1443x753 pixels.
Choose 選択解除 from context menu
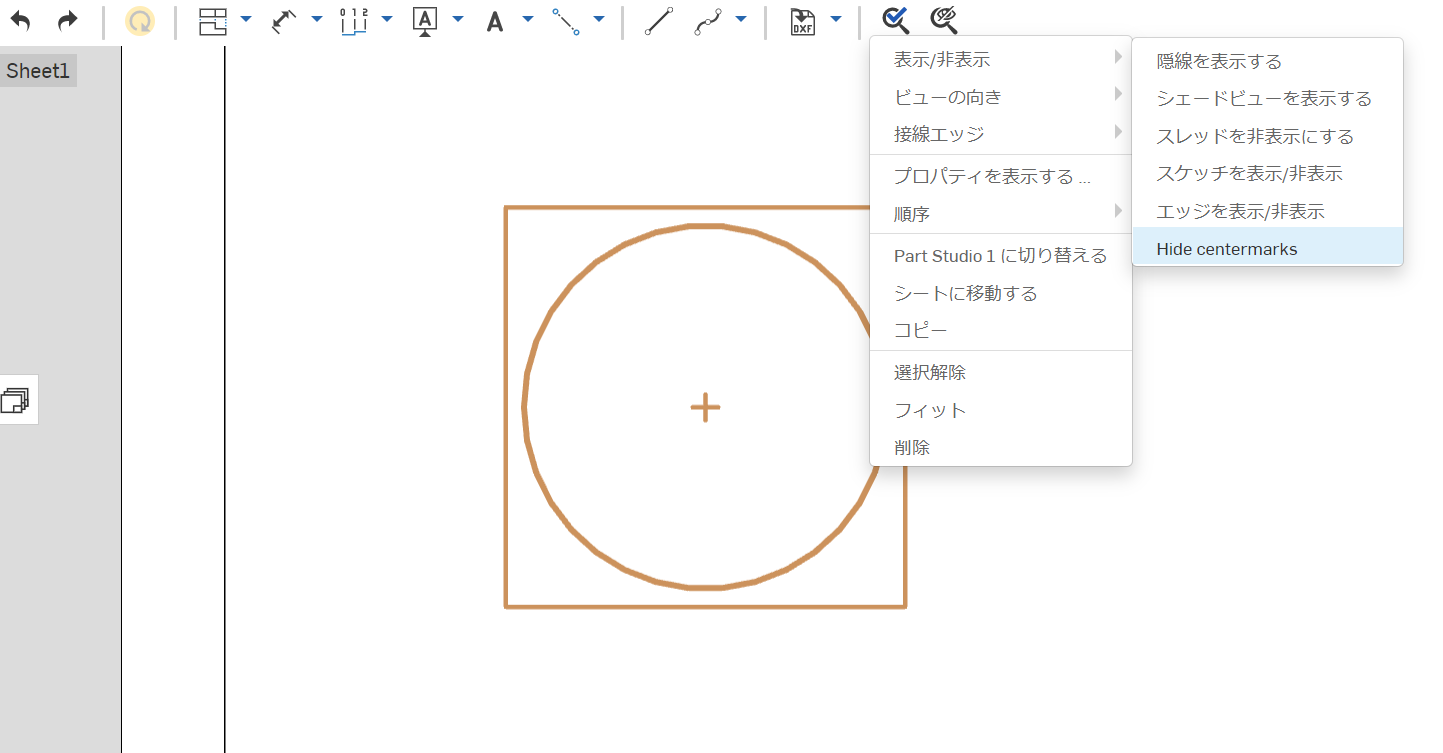coord(1001,373)
